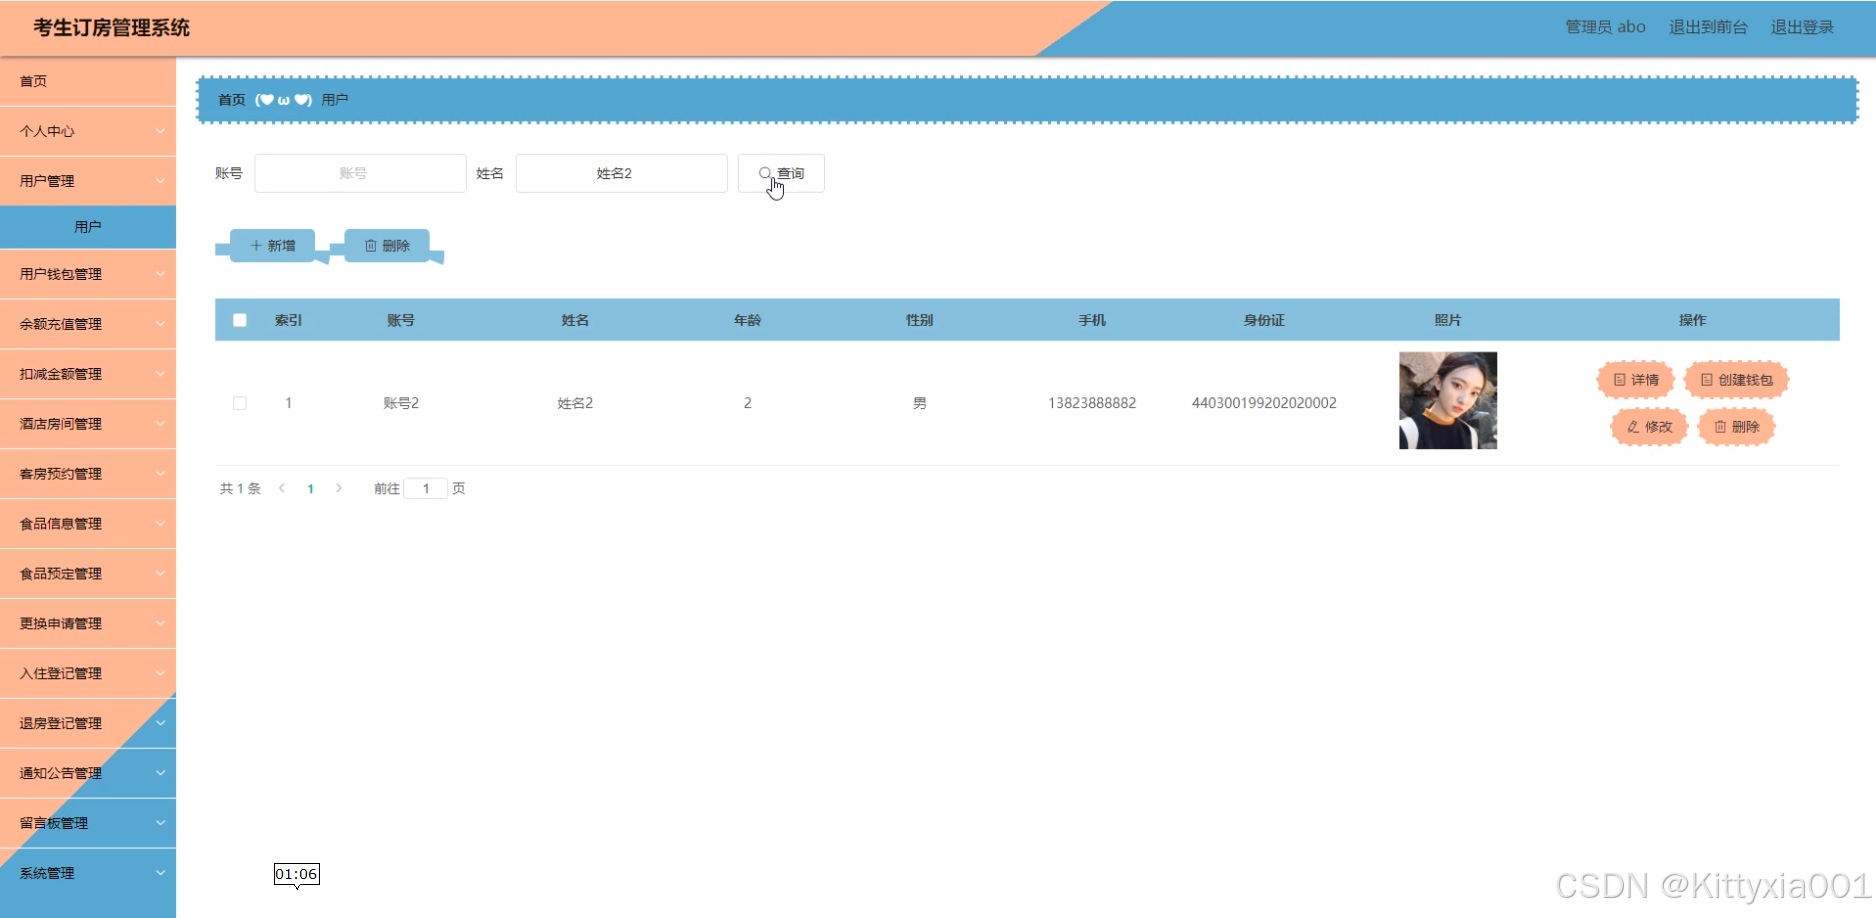The image size is (1876, 918).
Task: Tick the checkbox for row 账号2
Action: pyautogui.click(x=240, y=403)
